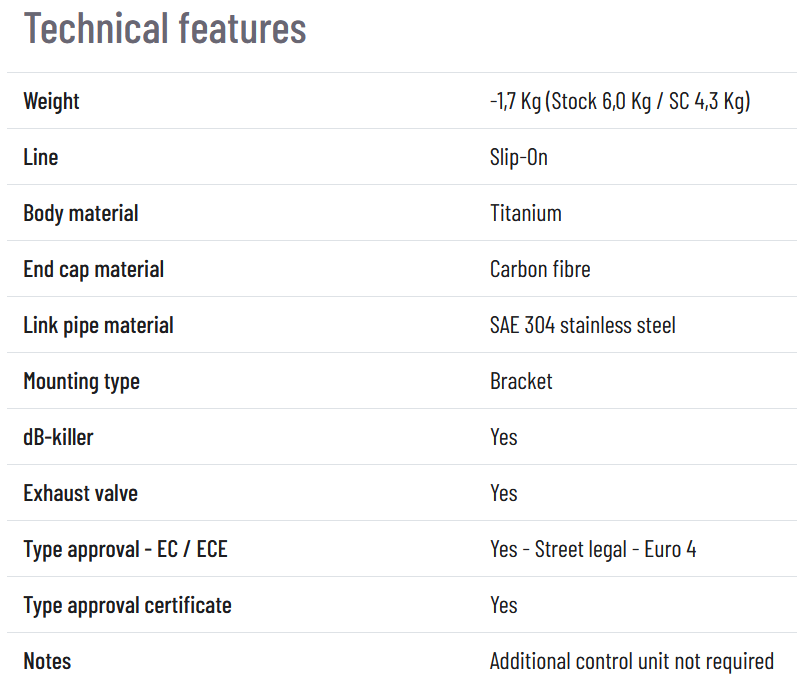Click the Weight row label
Viewport: 797px width, 680px height.
[51, 101]
